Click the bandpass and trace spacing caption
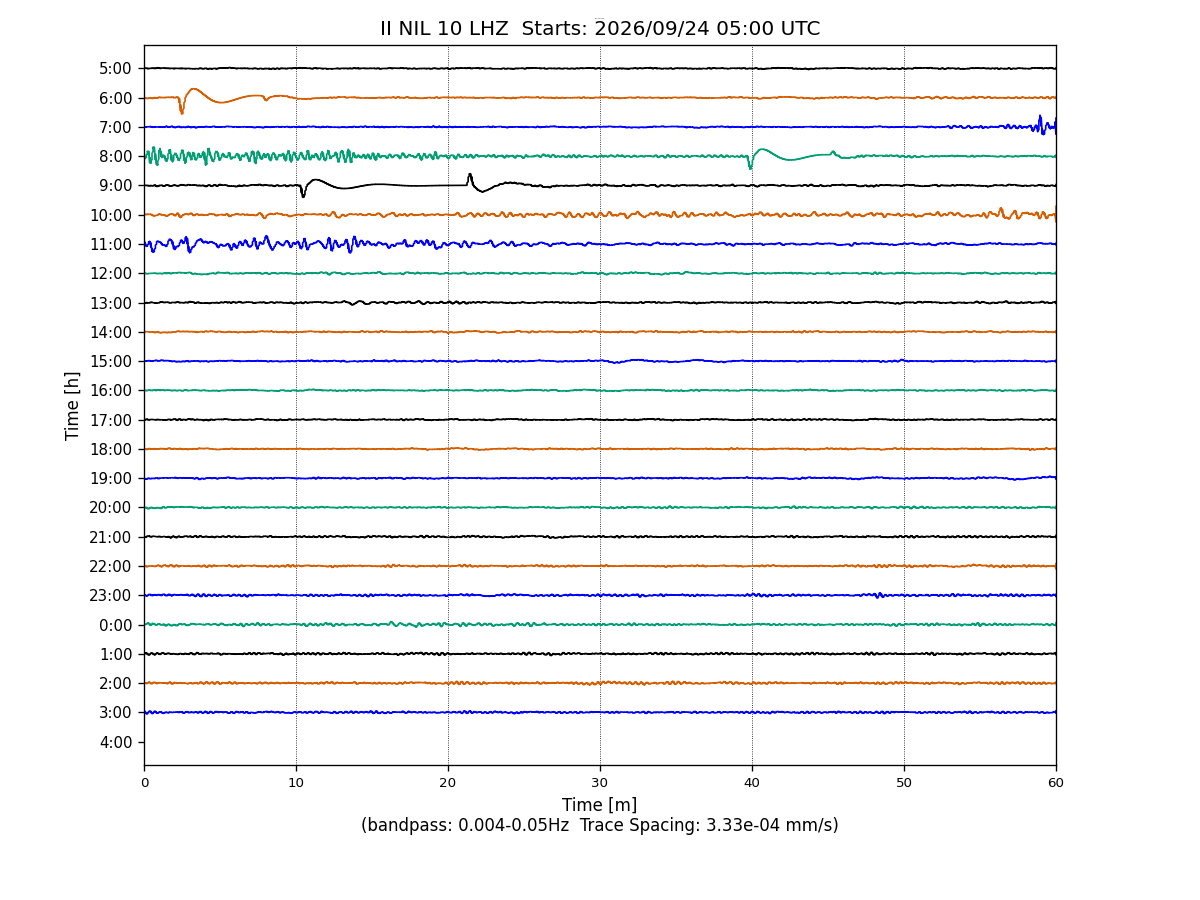The image size is (1200, 900). (x=600, y=826)
